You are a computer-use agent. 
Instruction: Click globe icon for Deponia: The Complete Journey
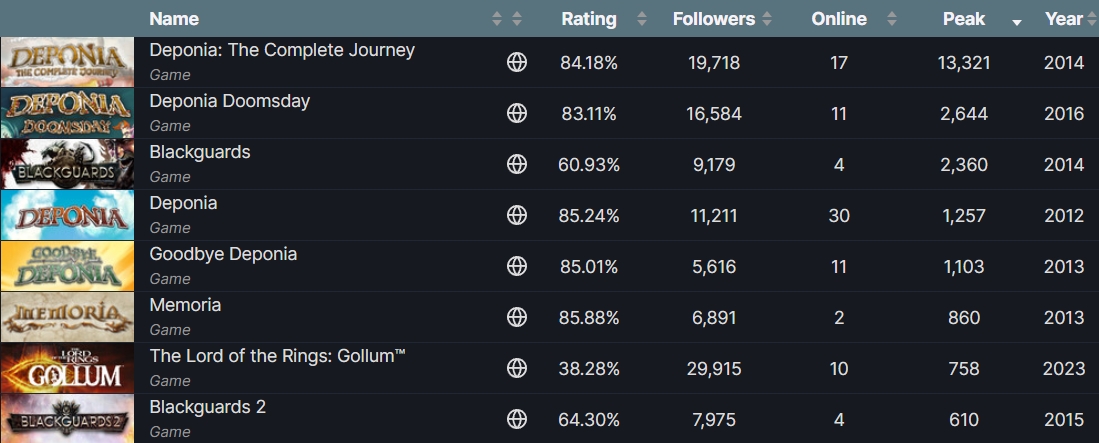coord(516,63)
